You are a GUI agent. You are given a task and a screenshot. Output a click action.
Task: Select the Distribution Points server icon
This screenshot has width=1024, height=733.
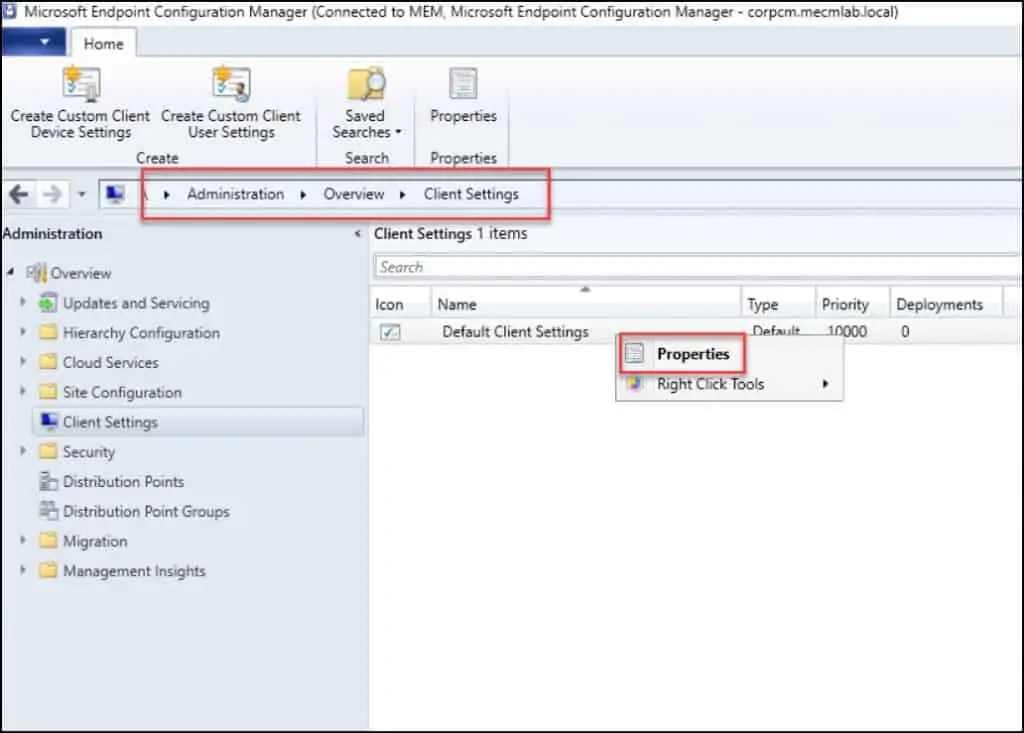[48, 481]
